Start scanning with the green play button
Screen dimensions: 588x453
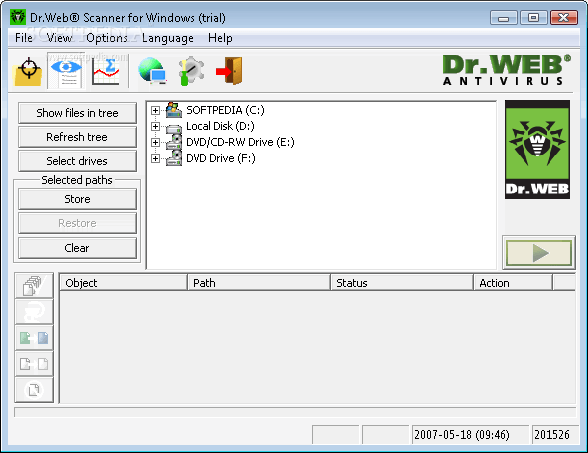click(538, 253)
